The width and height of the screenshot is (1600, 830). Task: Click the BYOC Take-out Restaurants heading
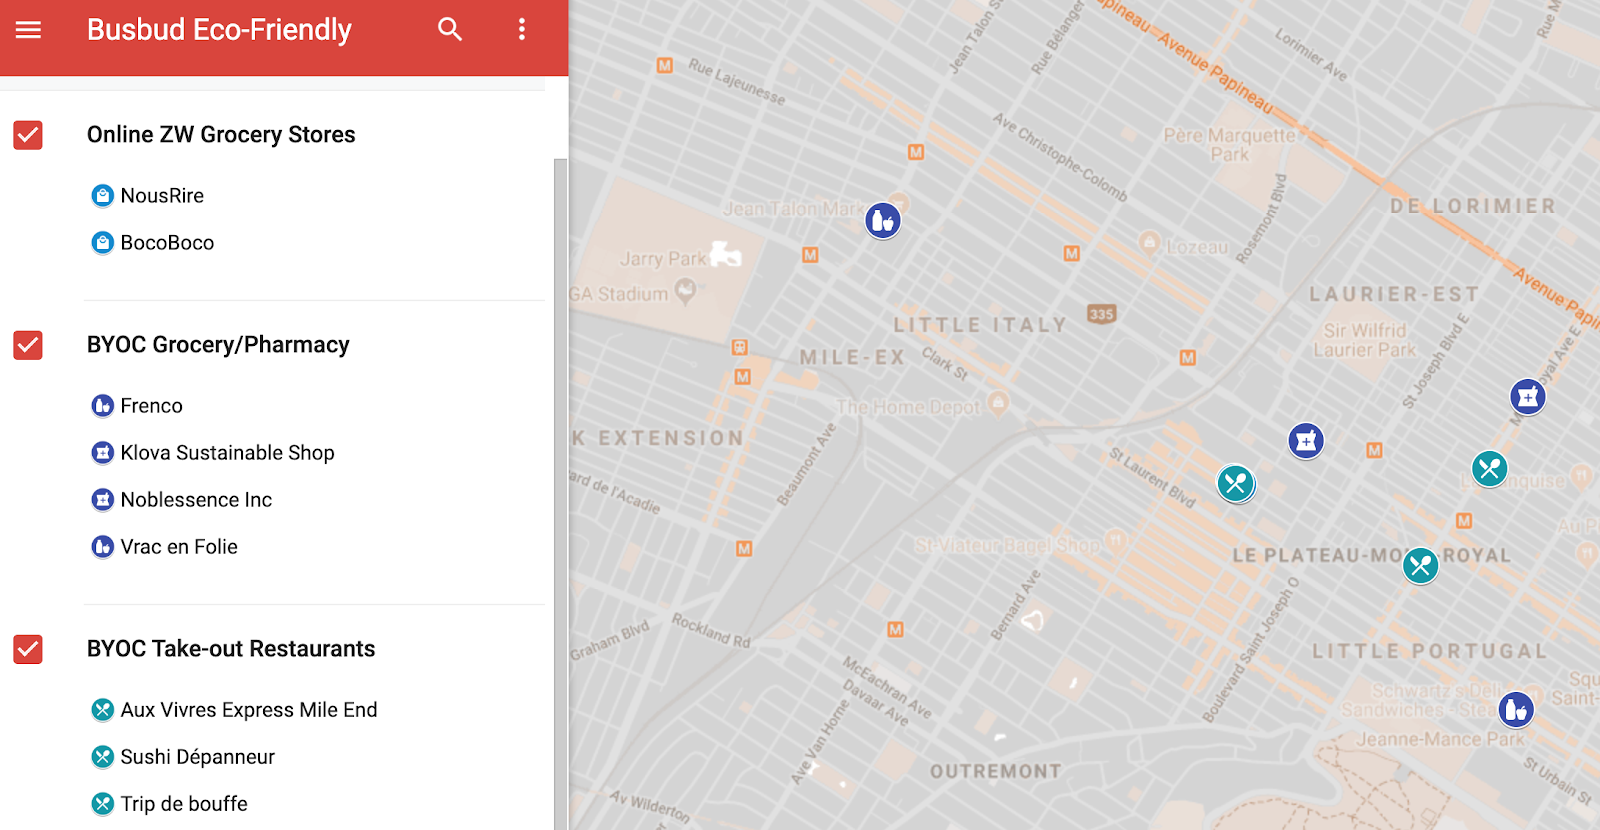(231, 649)
